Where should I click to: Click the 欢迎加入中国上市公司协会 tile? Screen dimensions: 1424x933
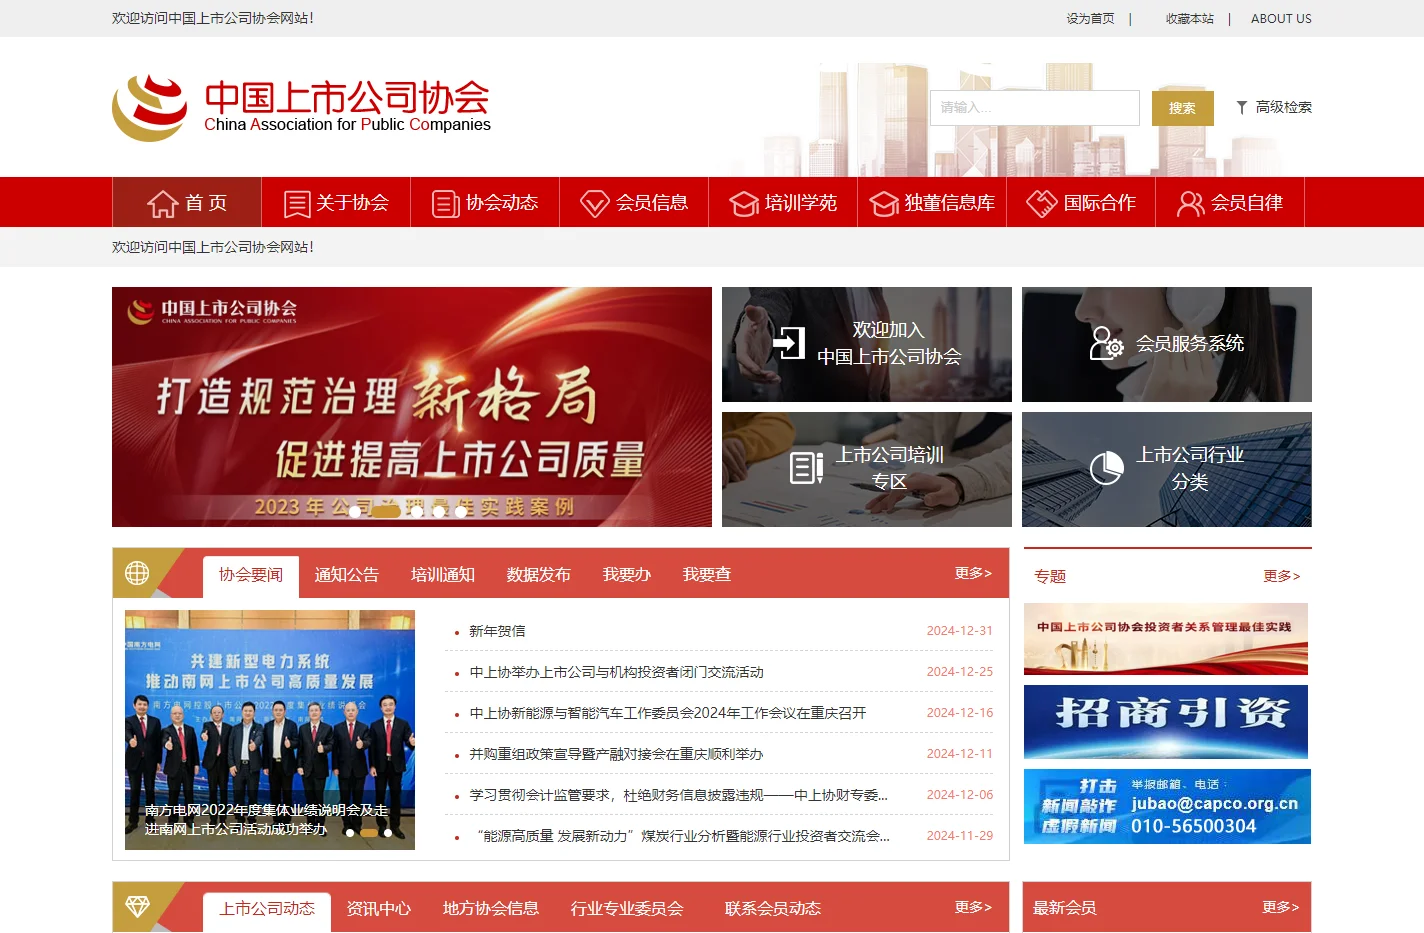(x=867, y=344)
